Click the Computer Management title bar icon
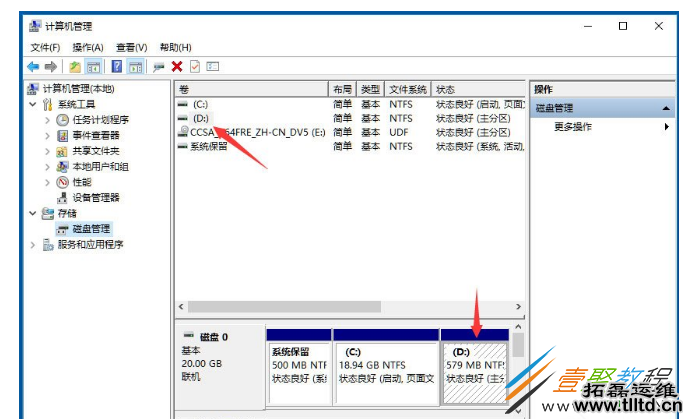688x419 pixels. [35, 26]
